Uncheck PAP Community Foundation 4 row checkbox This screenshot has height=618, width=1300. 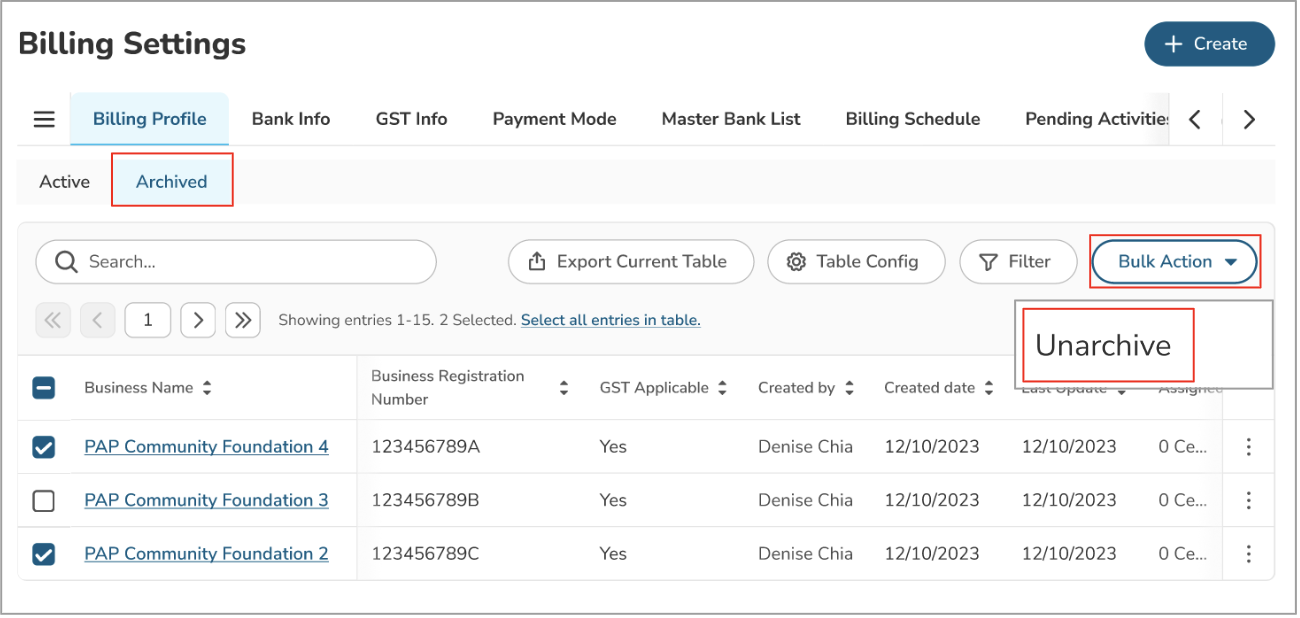pos(44,447)
